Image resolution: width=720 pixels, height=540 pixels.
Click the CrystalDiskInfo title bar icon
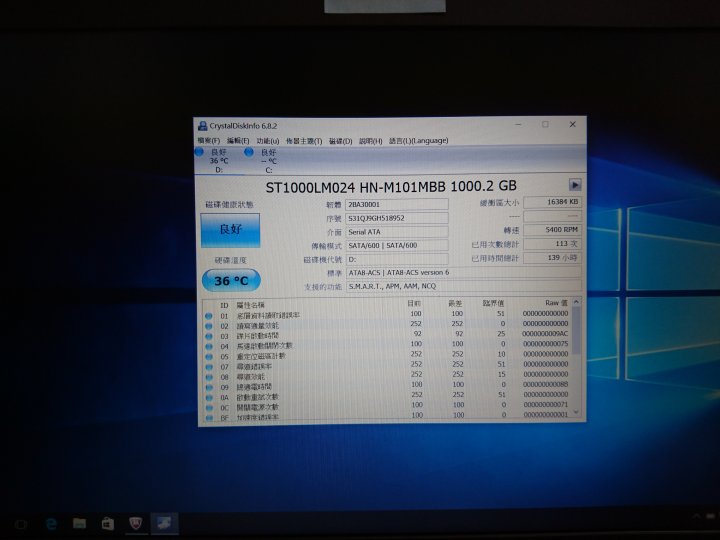tap(202, 126)
